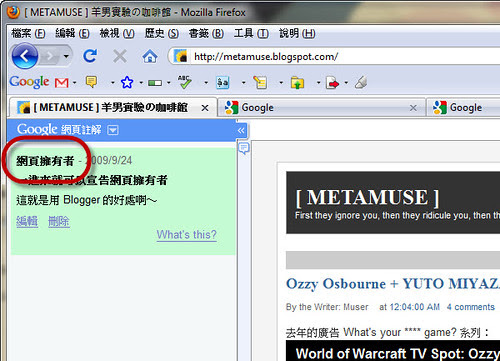Open the spell check dropdown arrow
Viewport: 500px width, 361px height.
pos(206,82)
